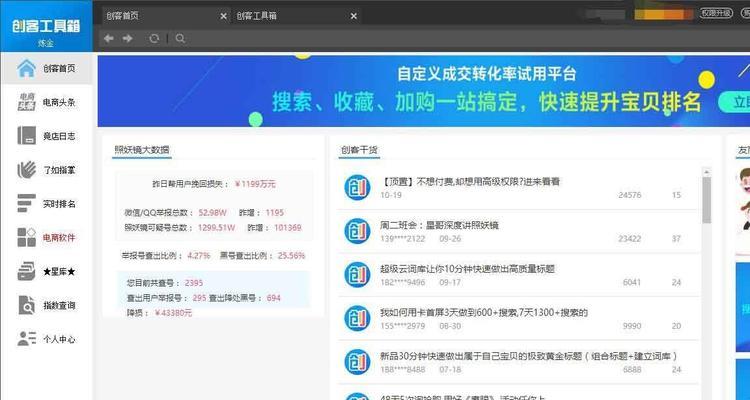Click author 182****9496 under 超级云词库
Screen dimensions: 750x400
pos(402,282)
